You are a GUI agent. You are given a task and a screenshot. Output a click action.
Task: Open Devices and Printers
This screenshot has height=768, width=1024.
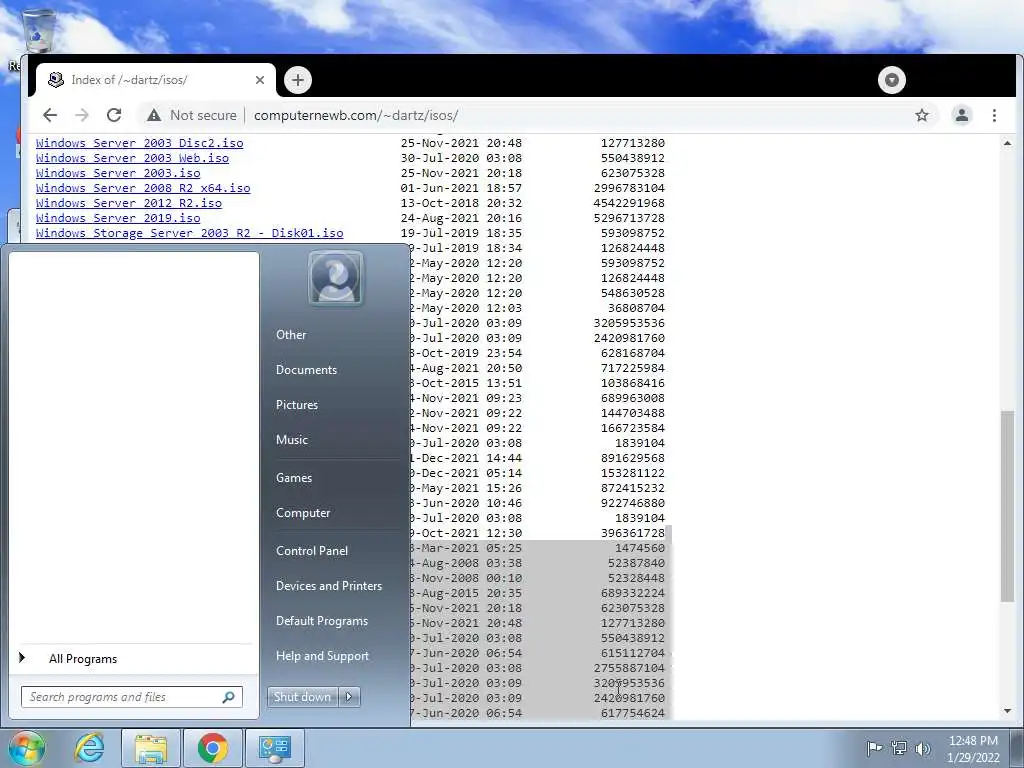pyautogui.click(x=328, y=586)
